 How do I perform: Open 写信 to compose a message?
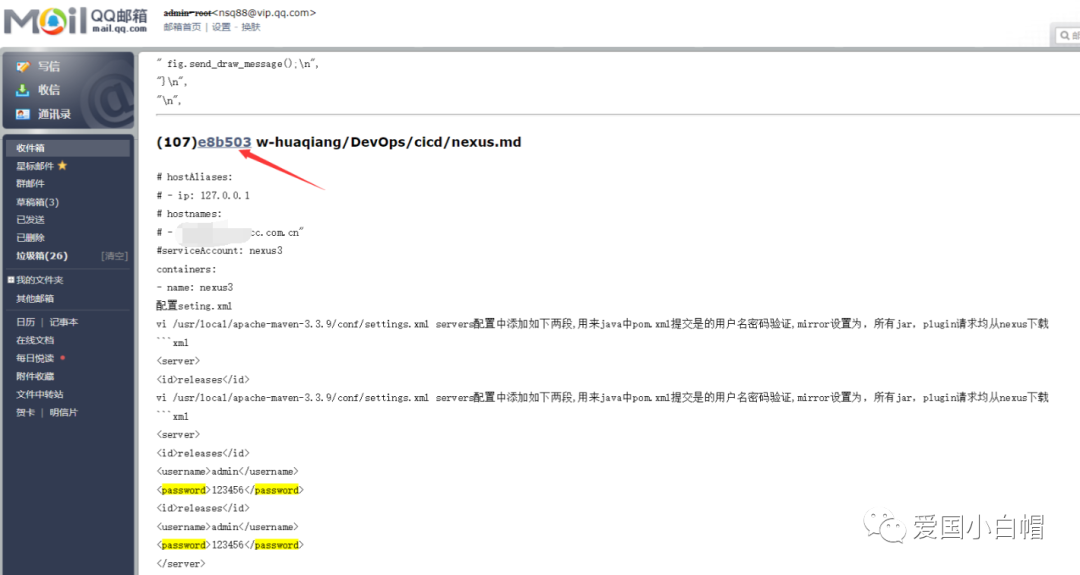pyautogui.click(x=48, y=66)
